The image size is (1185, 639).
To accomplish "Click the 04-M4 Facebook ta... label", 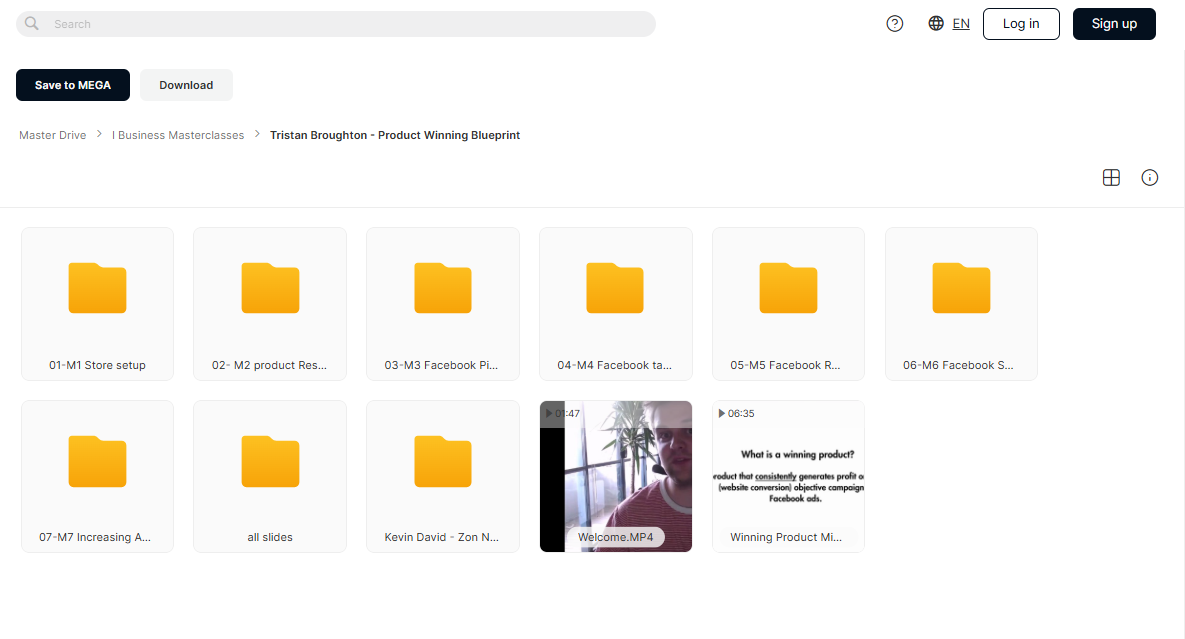I will tap(614, 365).
